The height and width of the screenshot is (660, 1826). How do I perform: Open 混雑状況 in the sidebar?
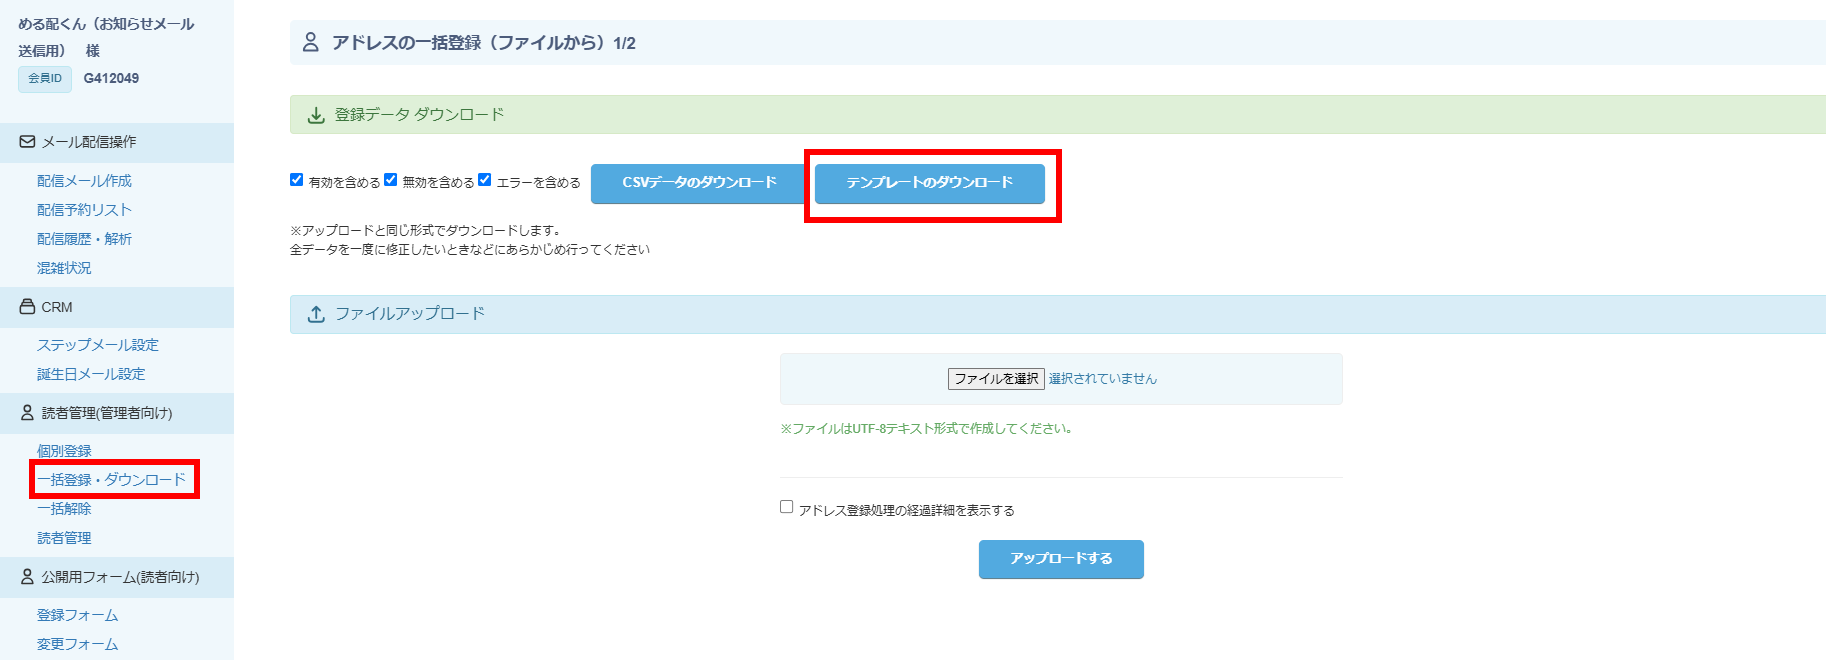[64, 268]
